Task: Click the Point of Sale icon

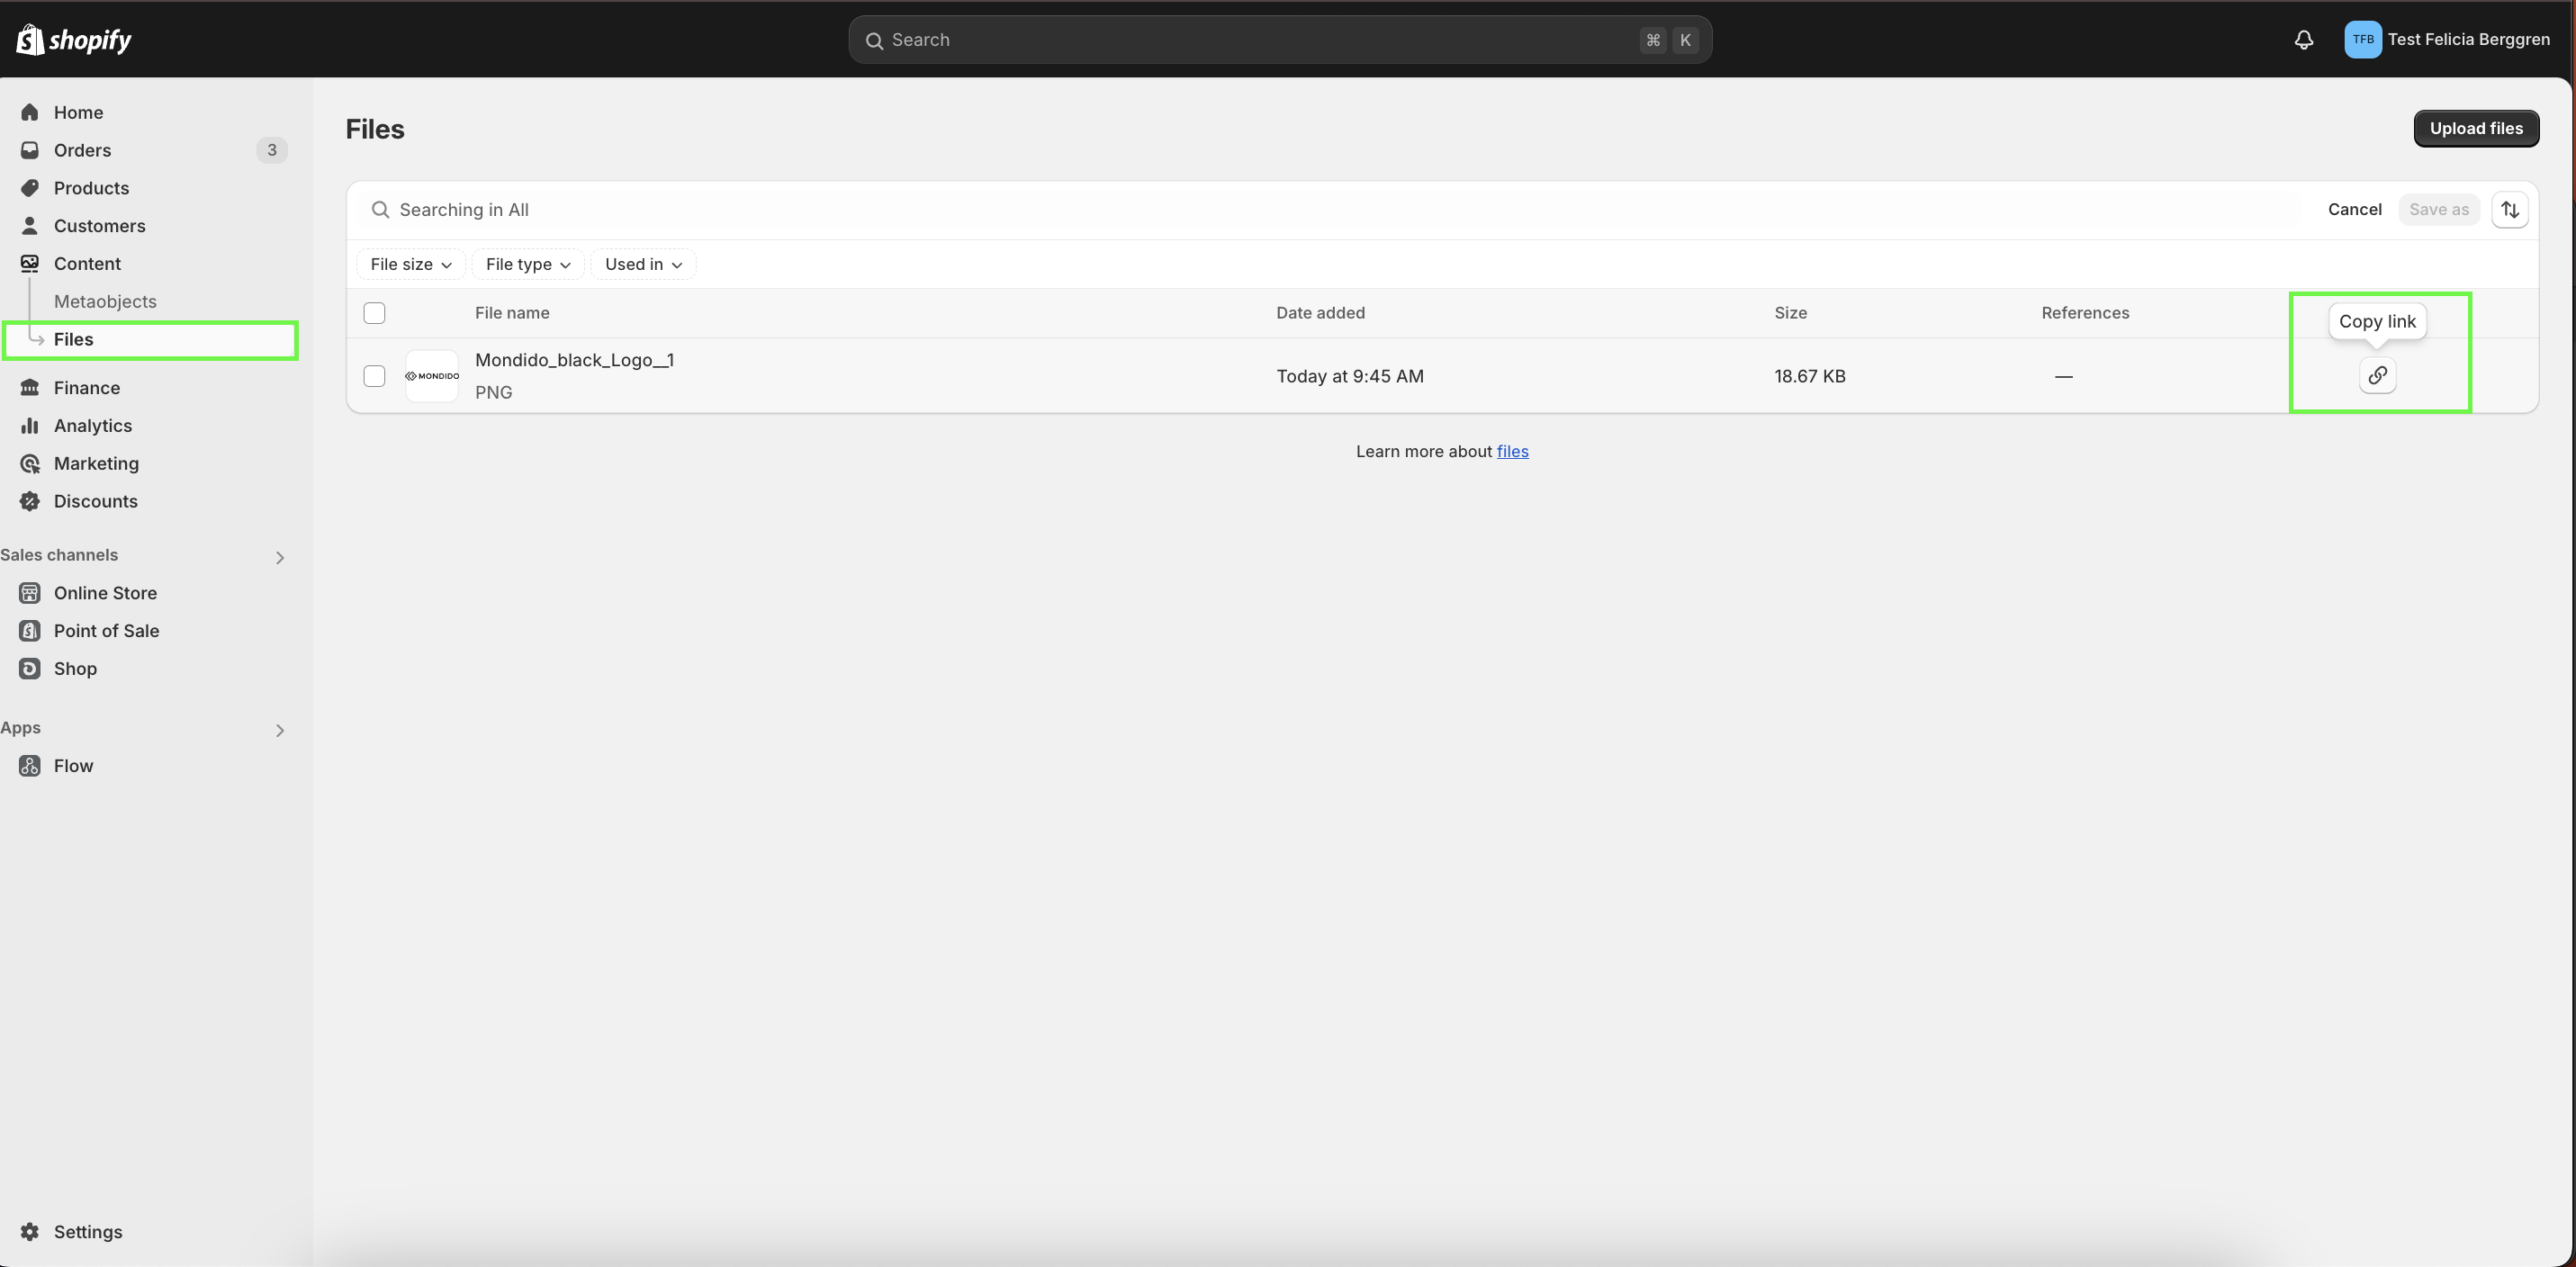Action: point(30,631)
